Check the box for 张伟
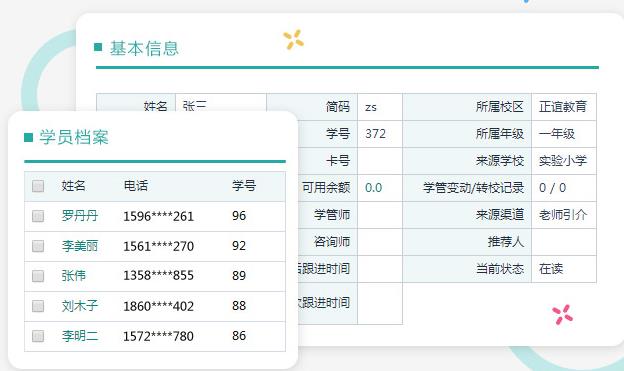Viewport: 624px width, 371px height. (x=38, y=276)
